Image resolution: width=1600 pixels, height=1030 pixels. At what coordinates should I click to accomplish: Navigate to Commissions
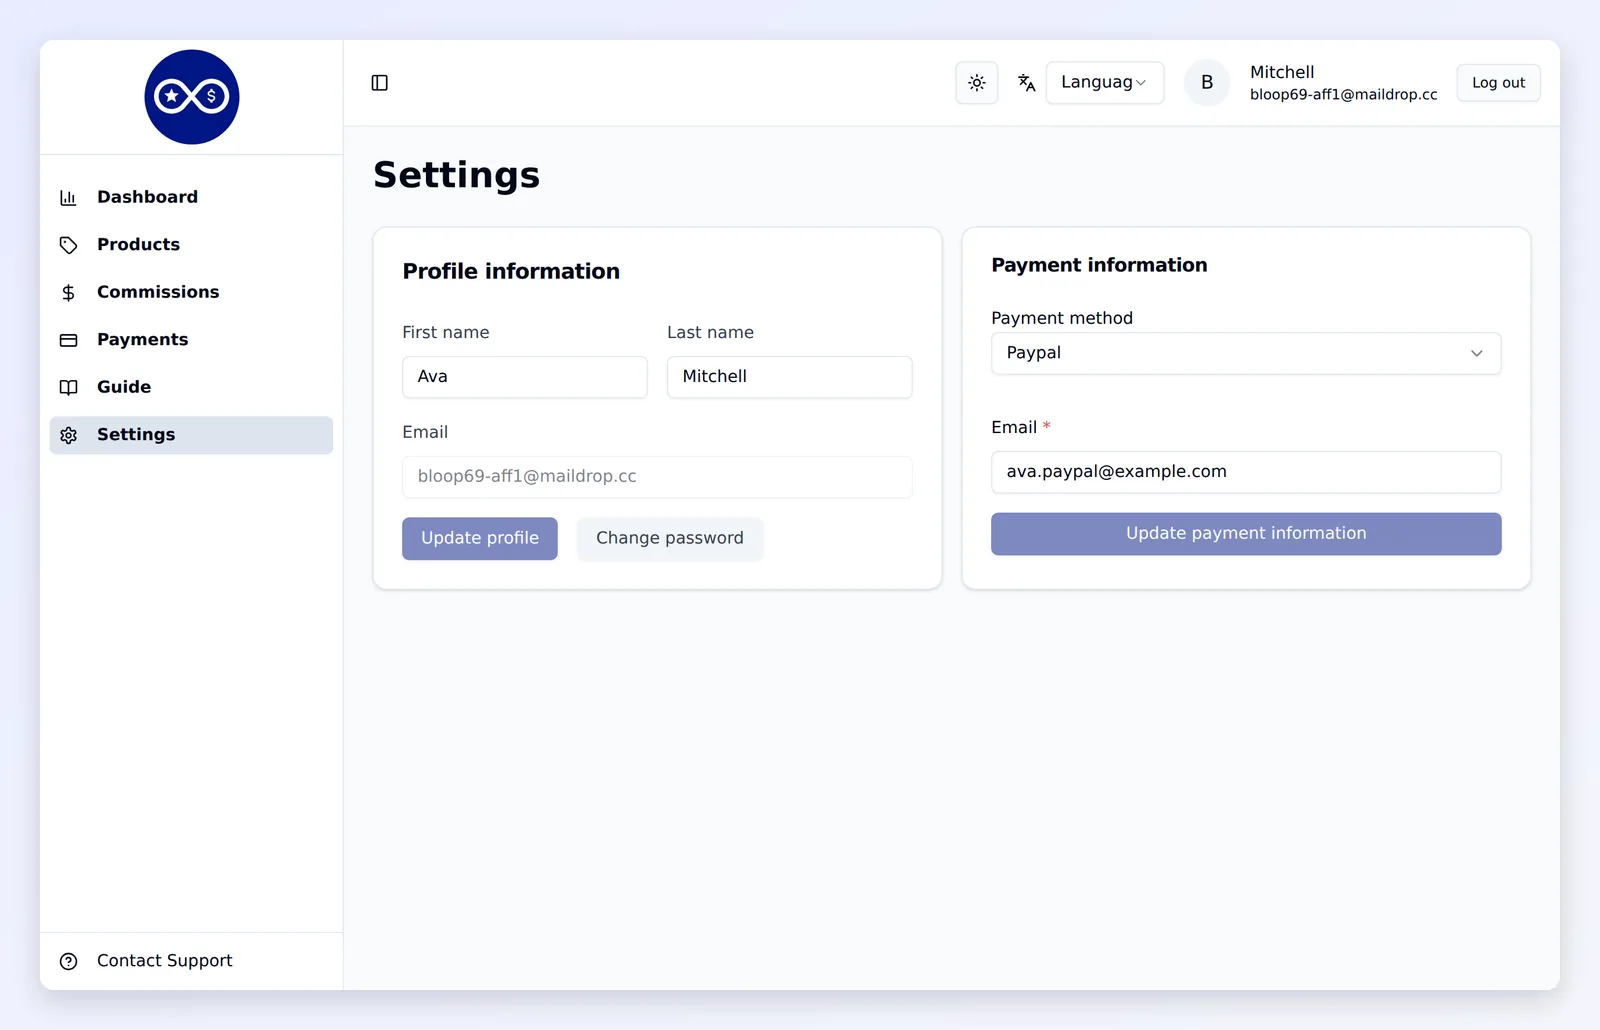pos(191,292)
